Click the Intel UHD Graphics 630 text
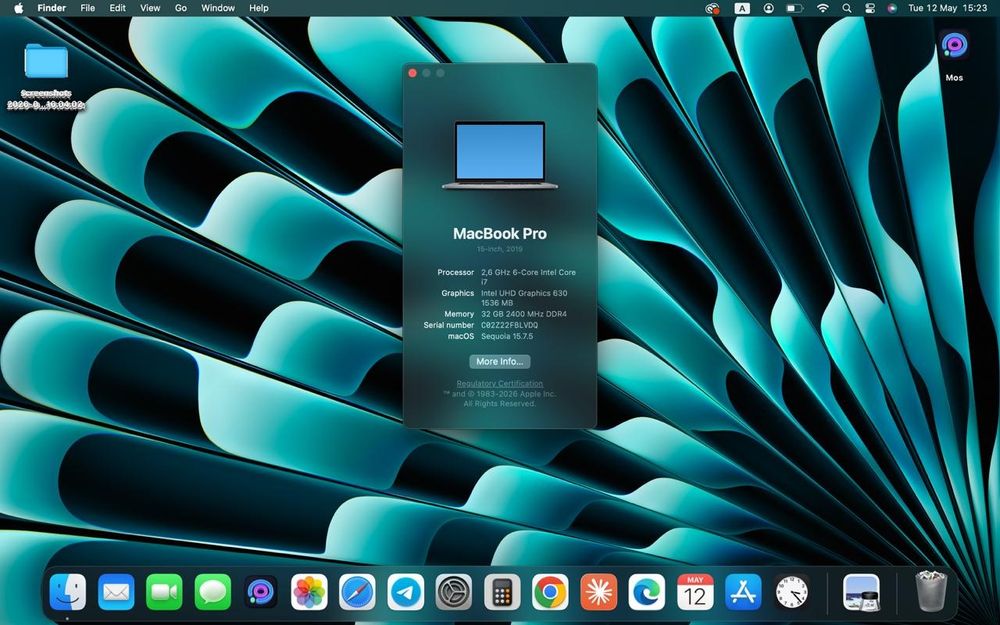 pyautogui.click(x=524, y=293)
